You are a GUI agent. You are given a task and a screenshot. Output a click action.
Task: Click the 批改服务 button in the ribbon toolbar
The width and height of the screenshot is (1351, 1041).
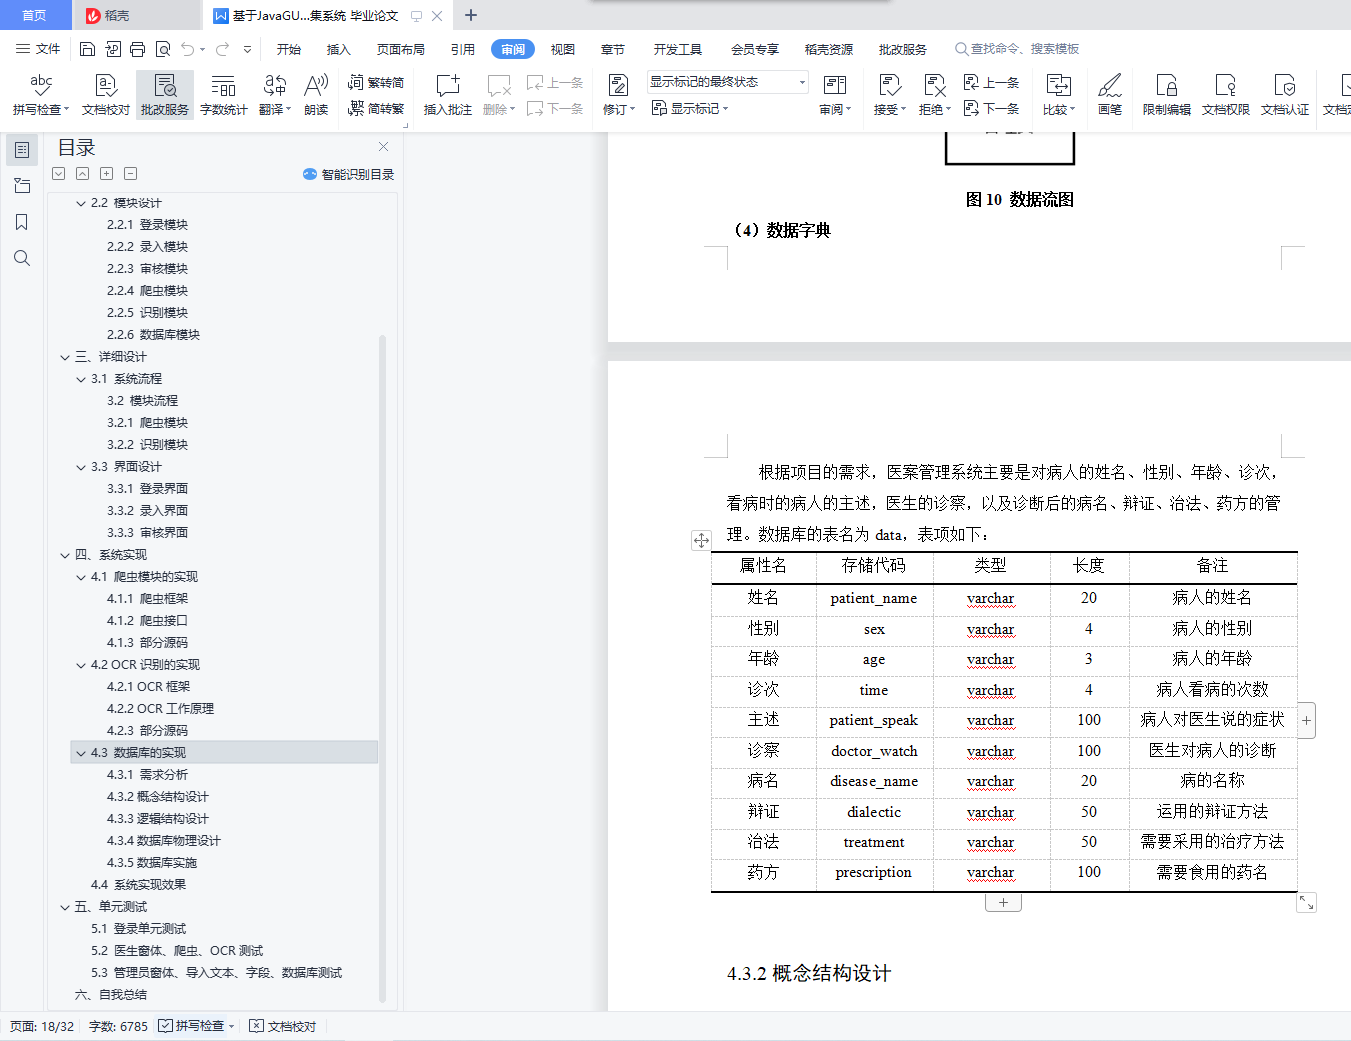(x=165, y=95)
